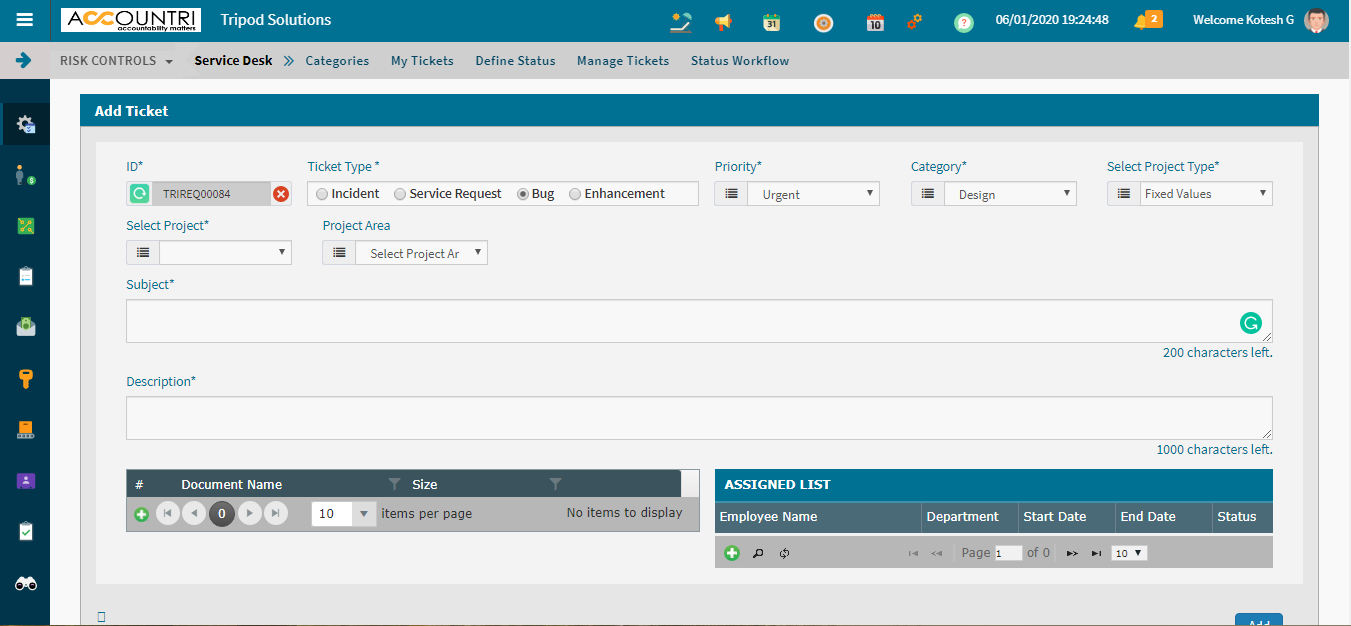Click the Service Desk breadcrumb

(233, 61)
